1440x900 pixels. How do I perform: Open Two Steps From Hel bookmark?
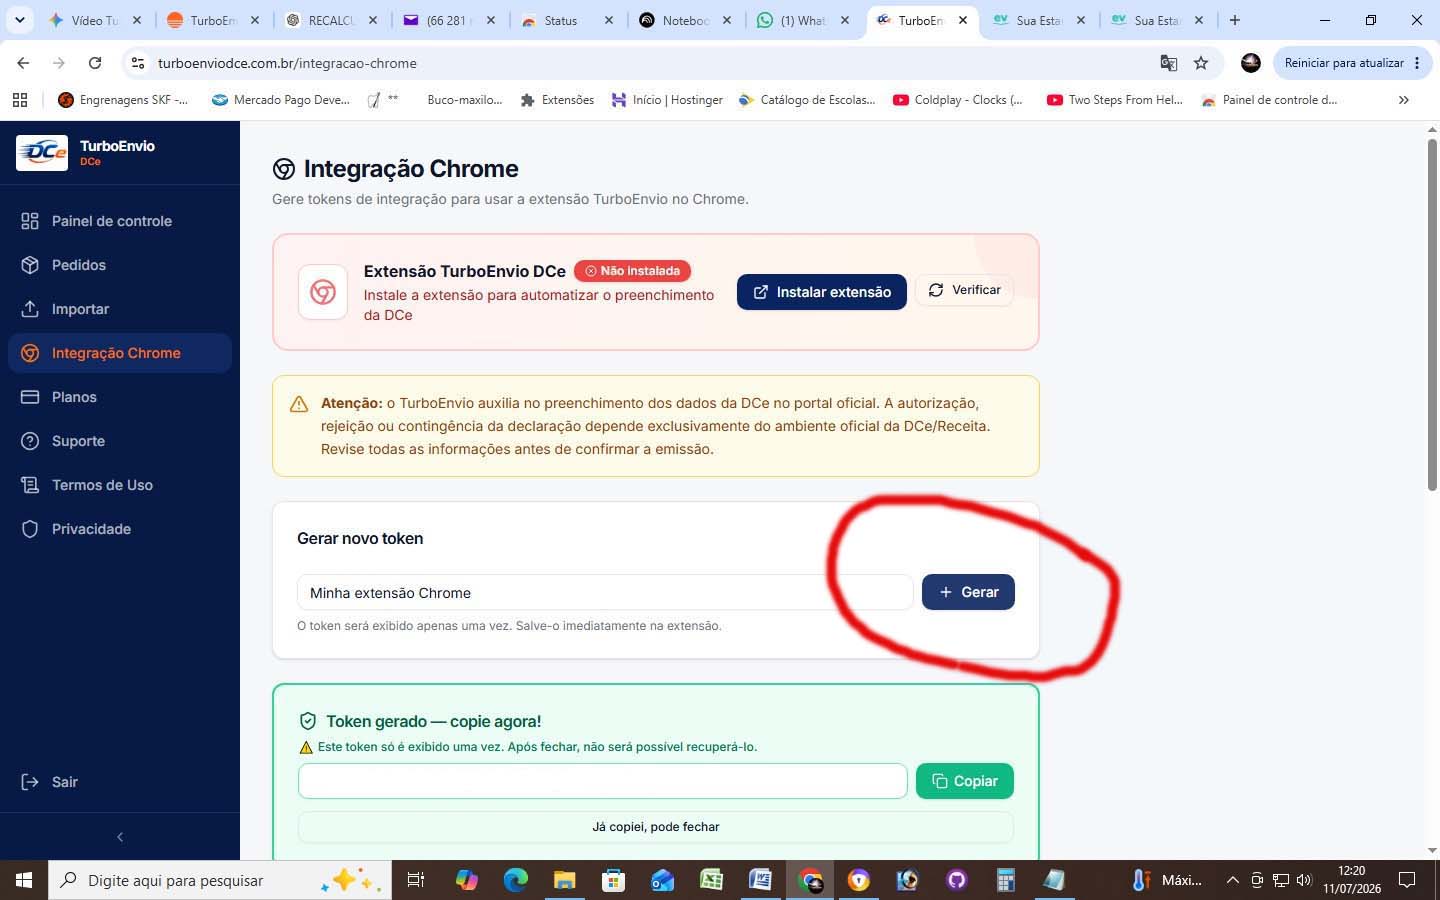tap(1115, 100)
